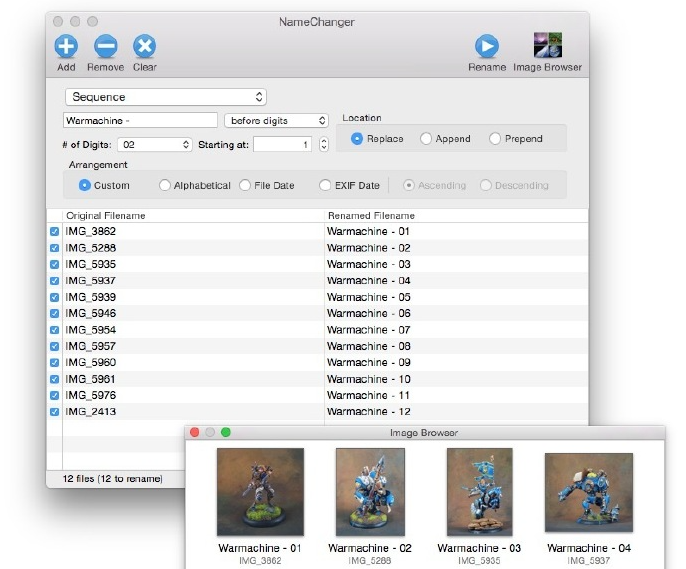Open the Image Browser toolbar icon
Viewport: 686px width, 569px height.
tap(548, 45)
